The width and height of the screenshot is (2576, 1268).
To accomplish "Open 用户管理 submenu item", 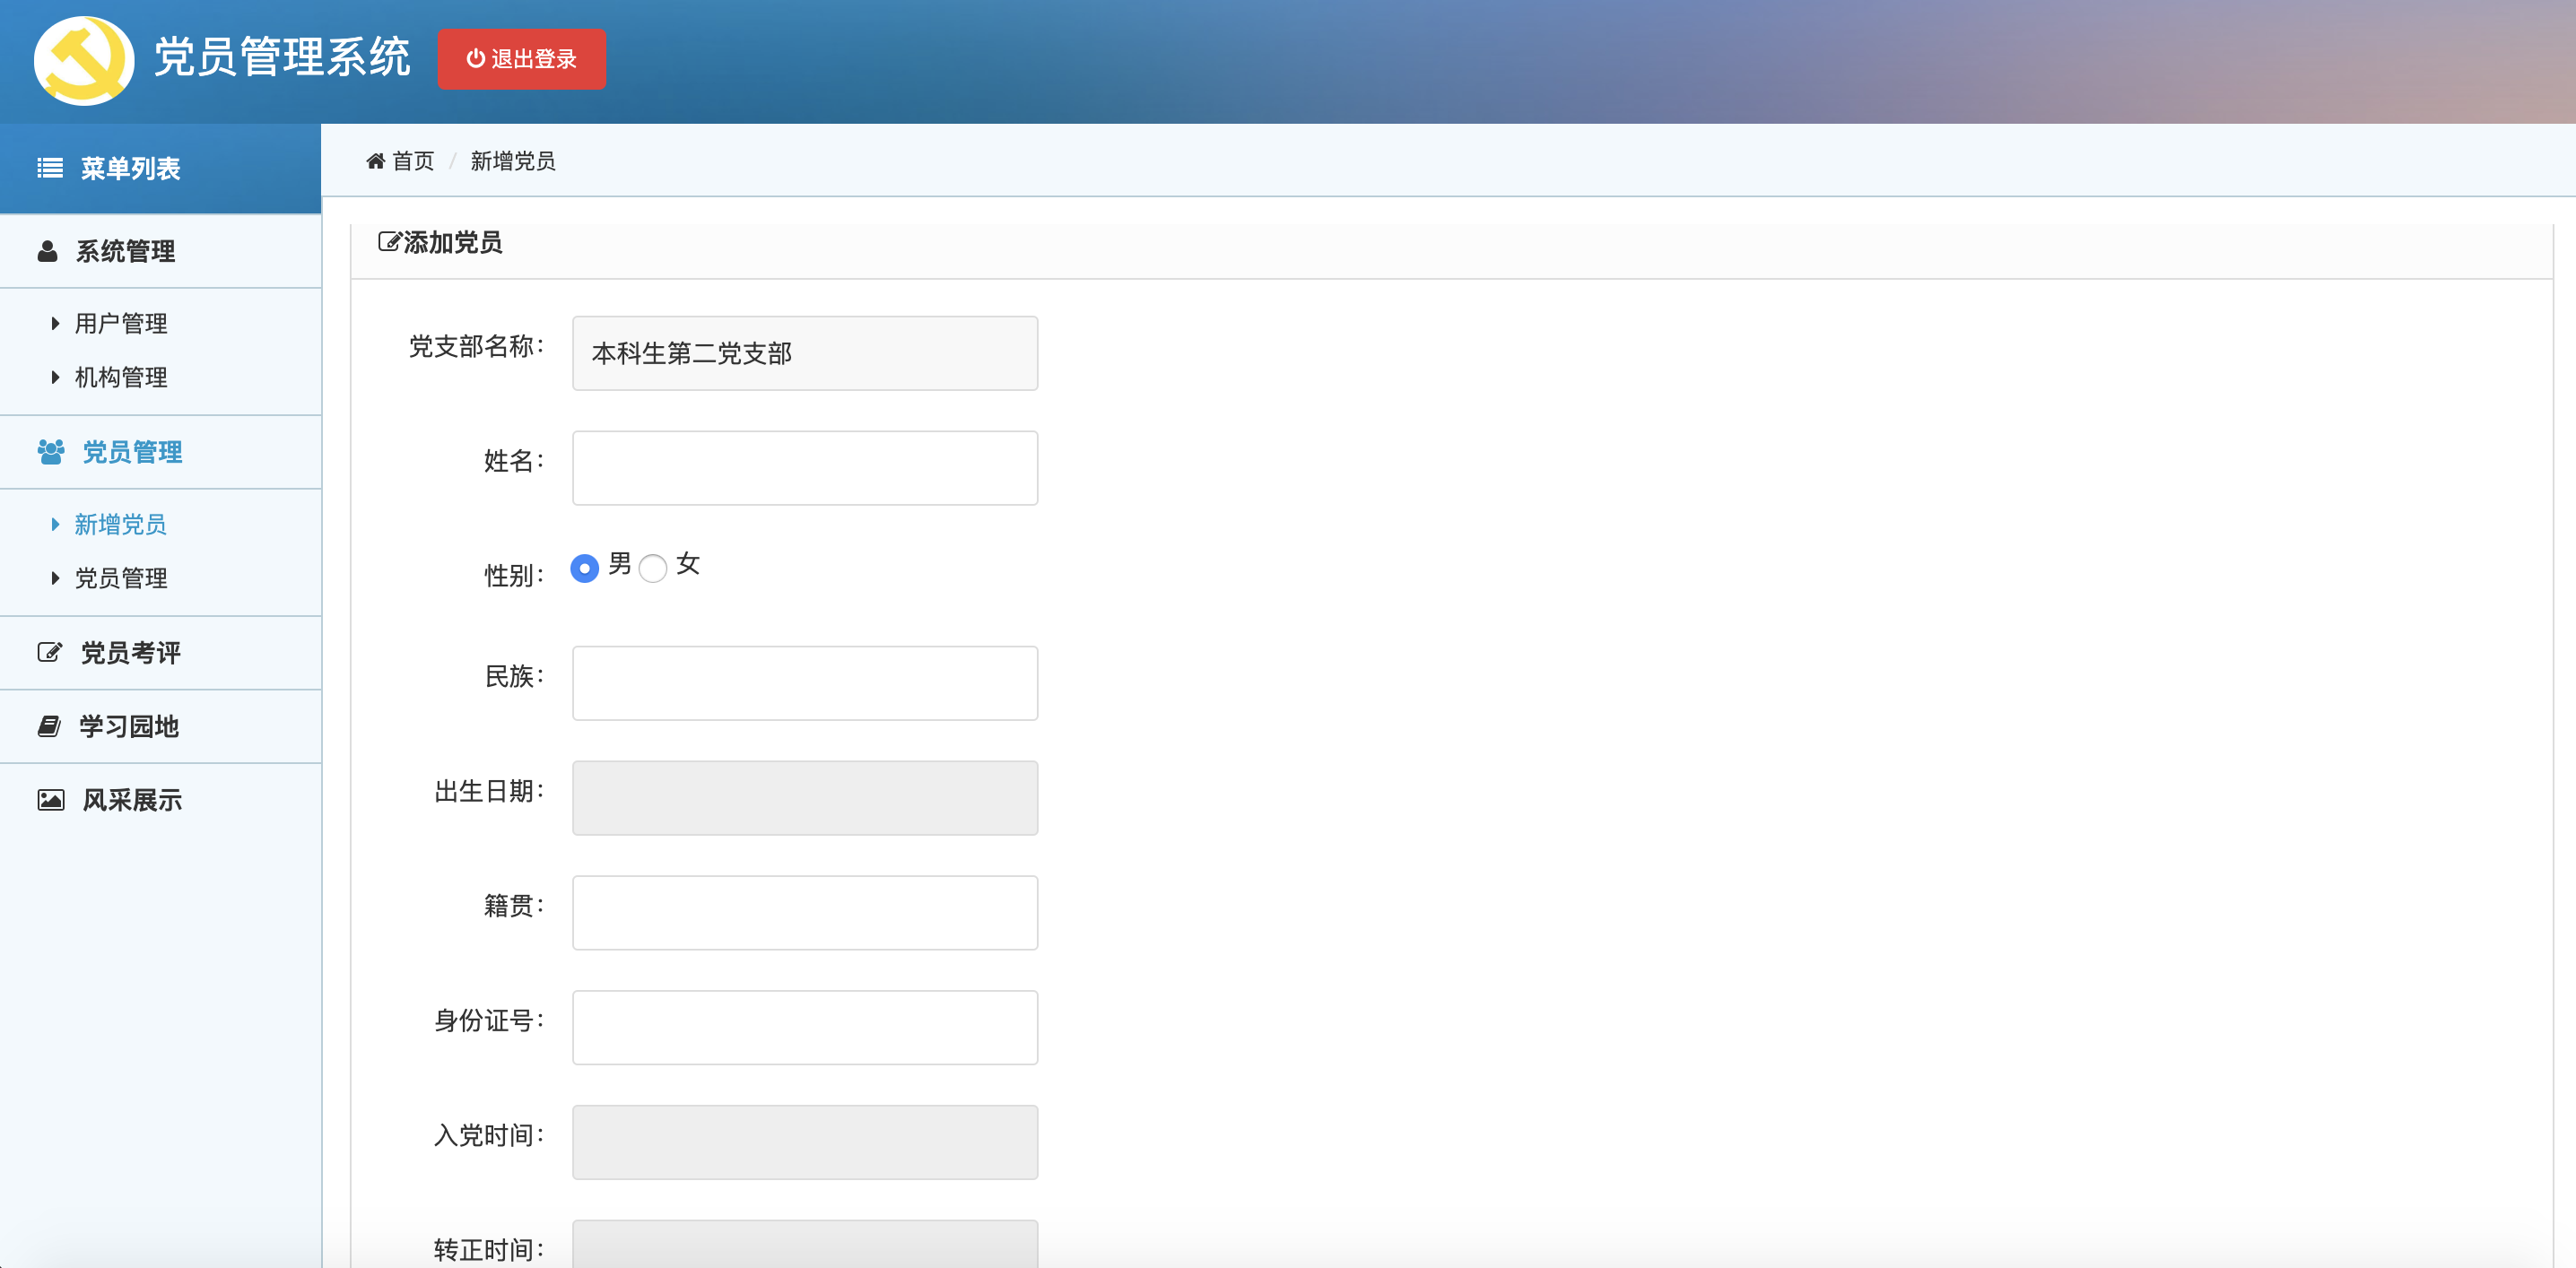I will click(x=121, y=323).
